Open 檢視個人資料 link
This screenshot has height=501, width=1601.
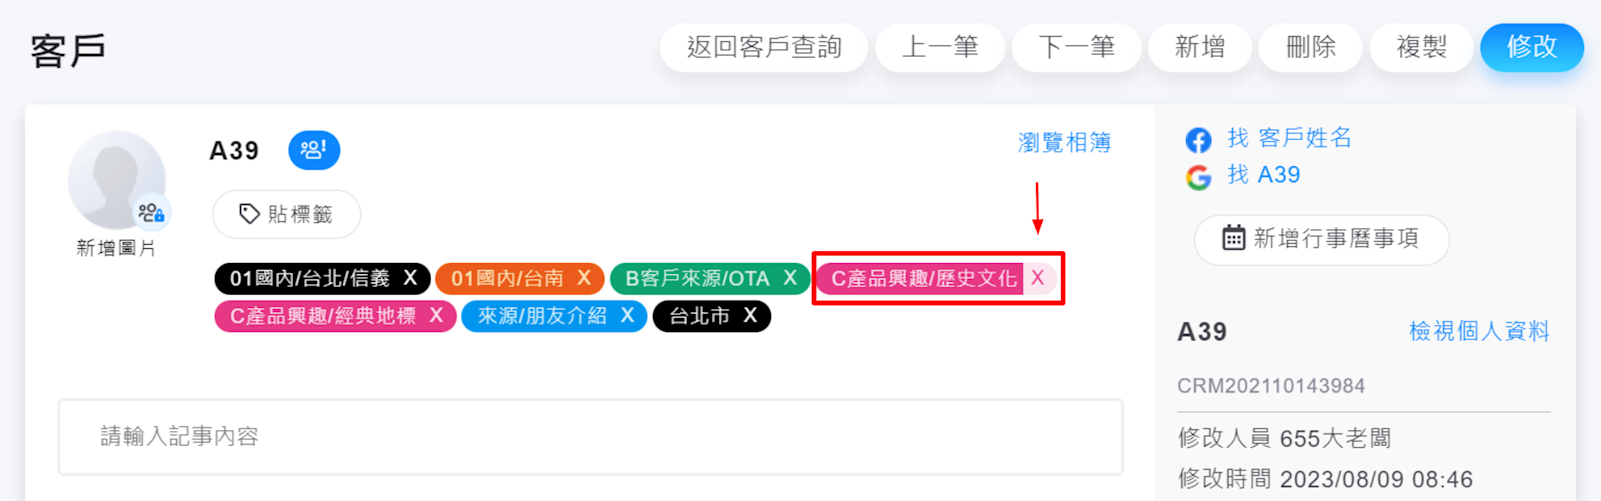[1479, 331]
